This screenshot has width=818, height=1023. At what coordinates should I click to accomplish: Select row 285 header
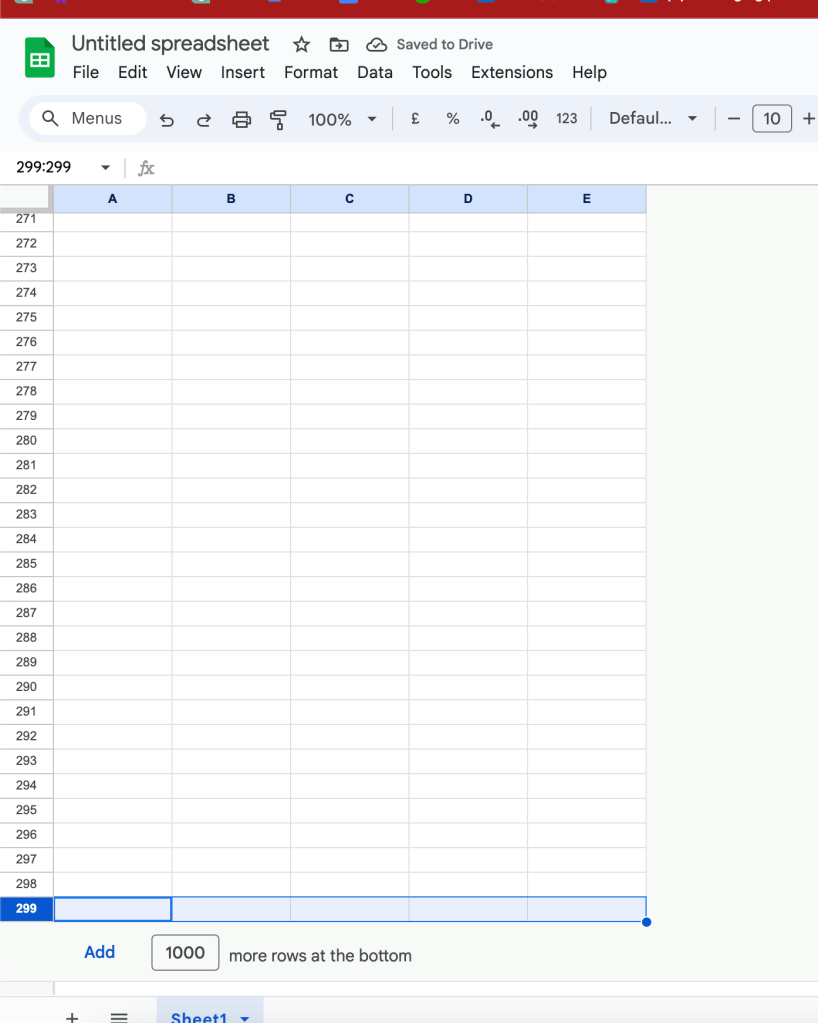tap(27, 564)
